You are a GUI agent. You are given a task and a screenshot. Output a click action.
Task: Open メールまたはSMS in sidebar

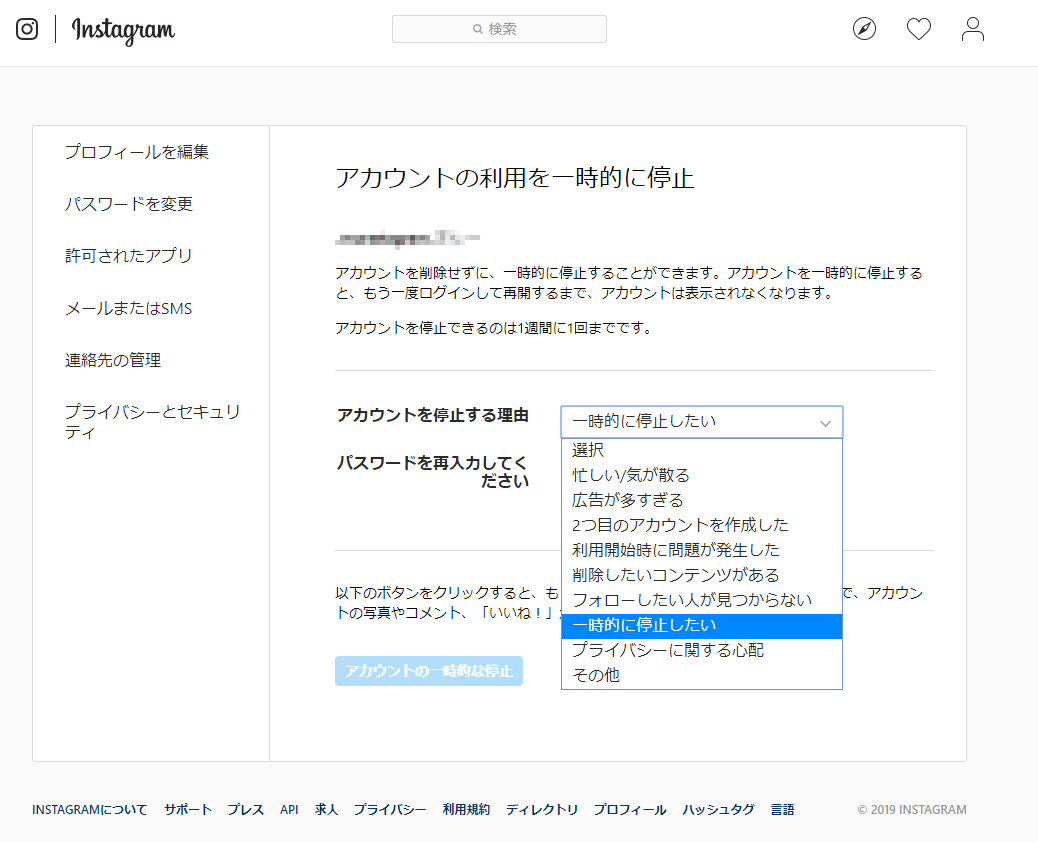coord(128,308)
